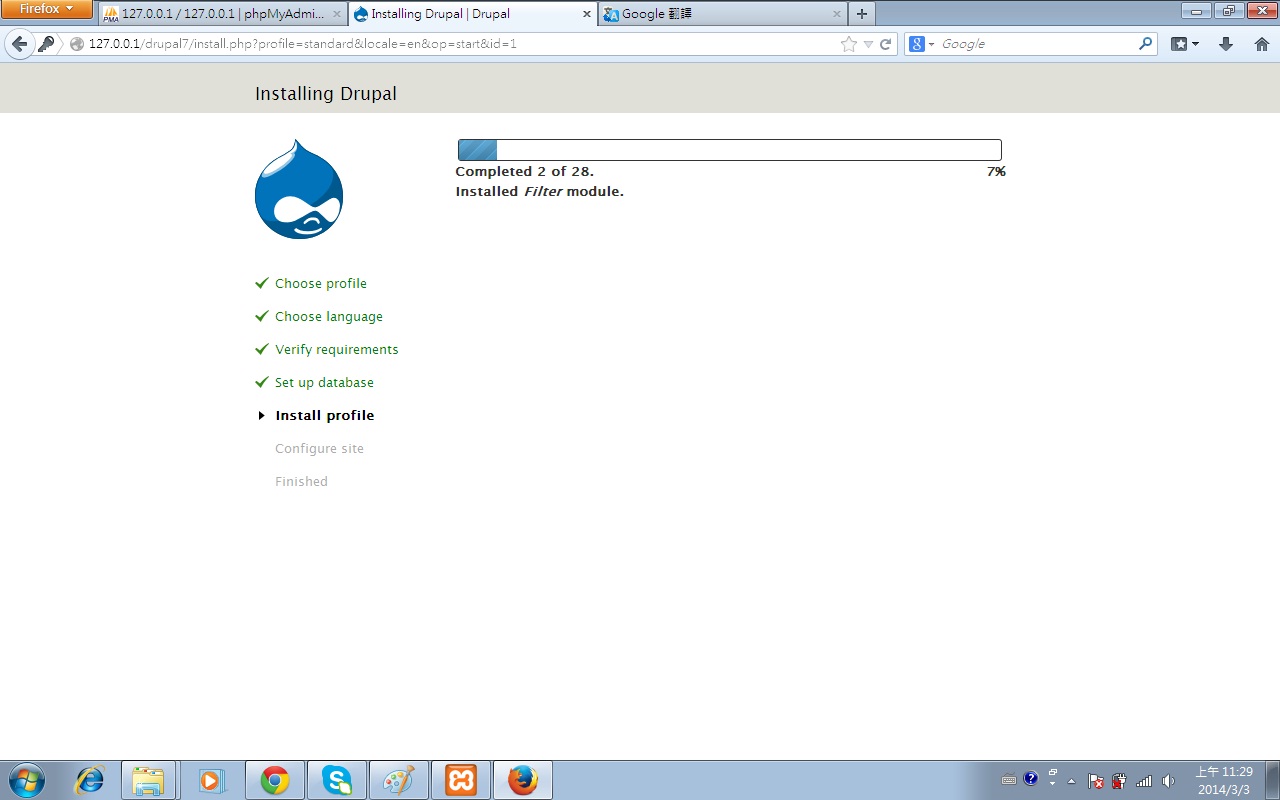Switch to the Google translate tab
This screenshot has width=1280, height=800.
click(x=723, y=14)
